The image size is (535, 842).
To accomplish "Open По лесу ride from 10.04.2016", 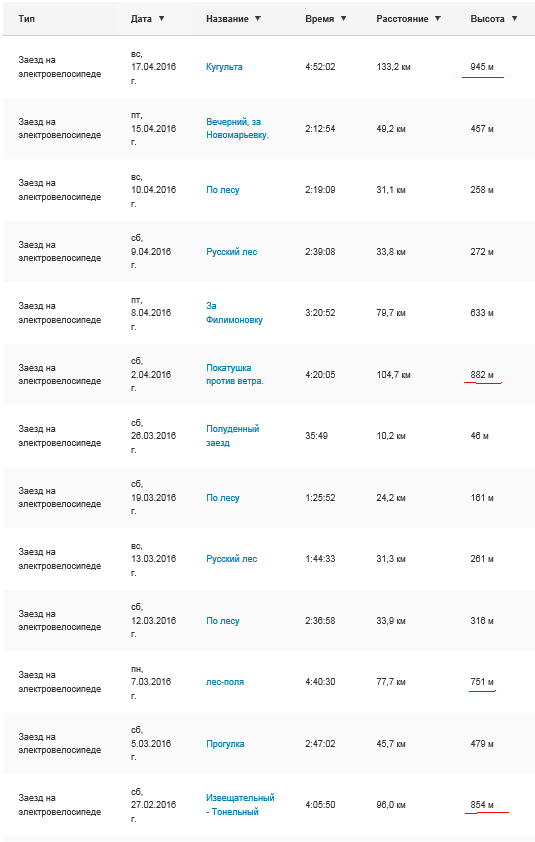I will point(223,190).
